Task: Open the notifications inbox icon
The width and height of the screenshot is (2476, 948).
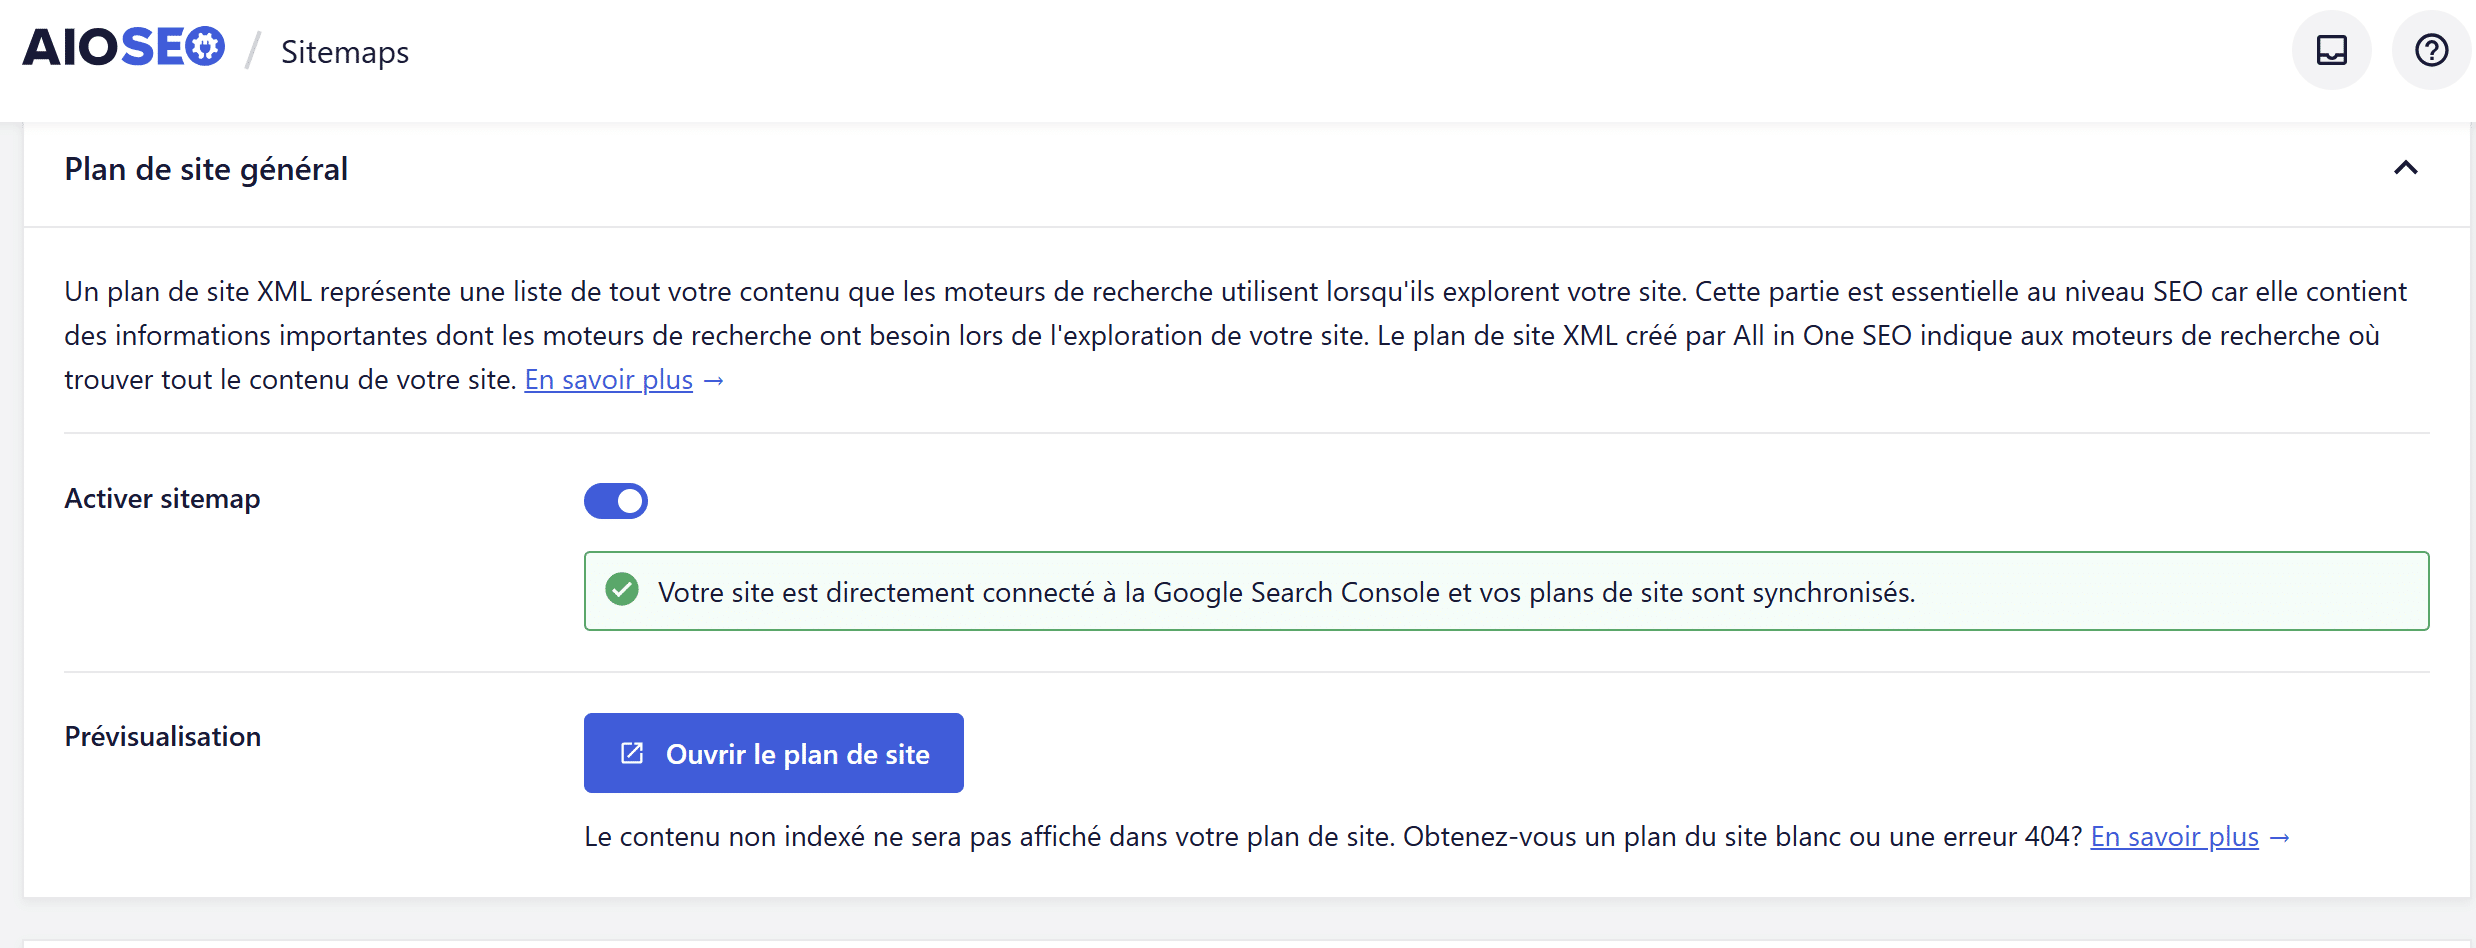Action: point(2331,49)
